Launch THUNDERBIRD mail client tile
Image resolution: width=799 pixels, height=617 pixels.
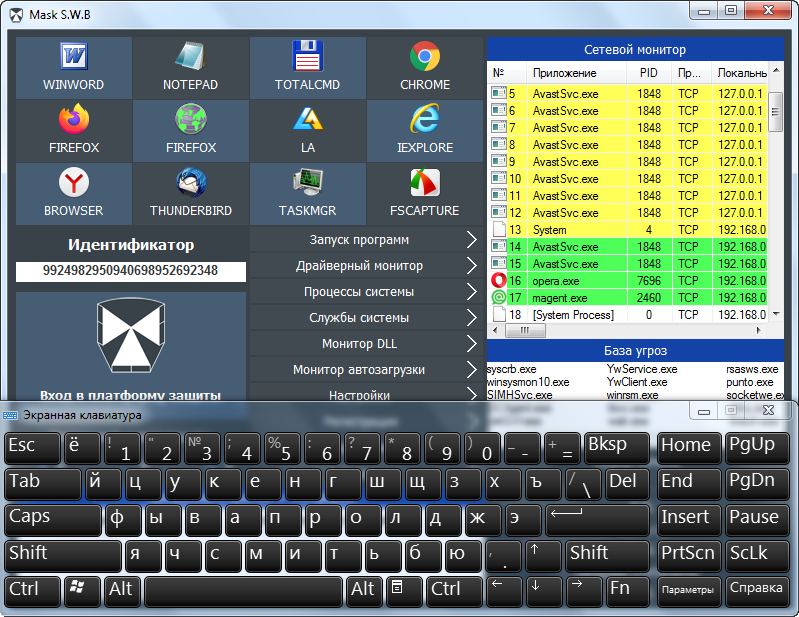tap(190, 193)
